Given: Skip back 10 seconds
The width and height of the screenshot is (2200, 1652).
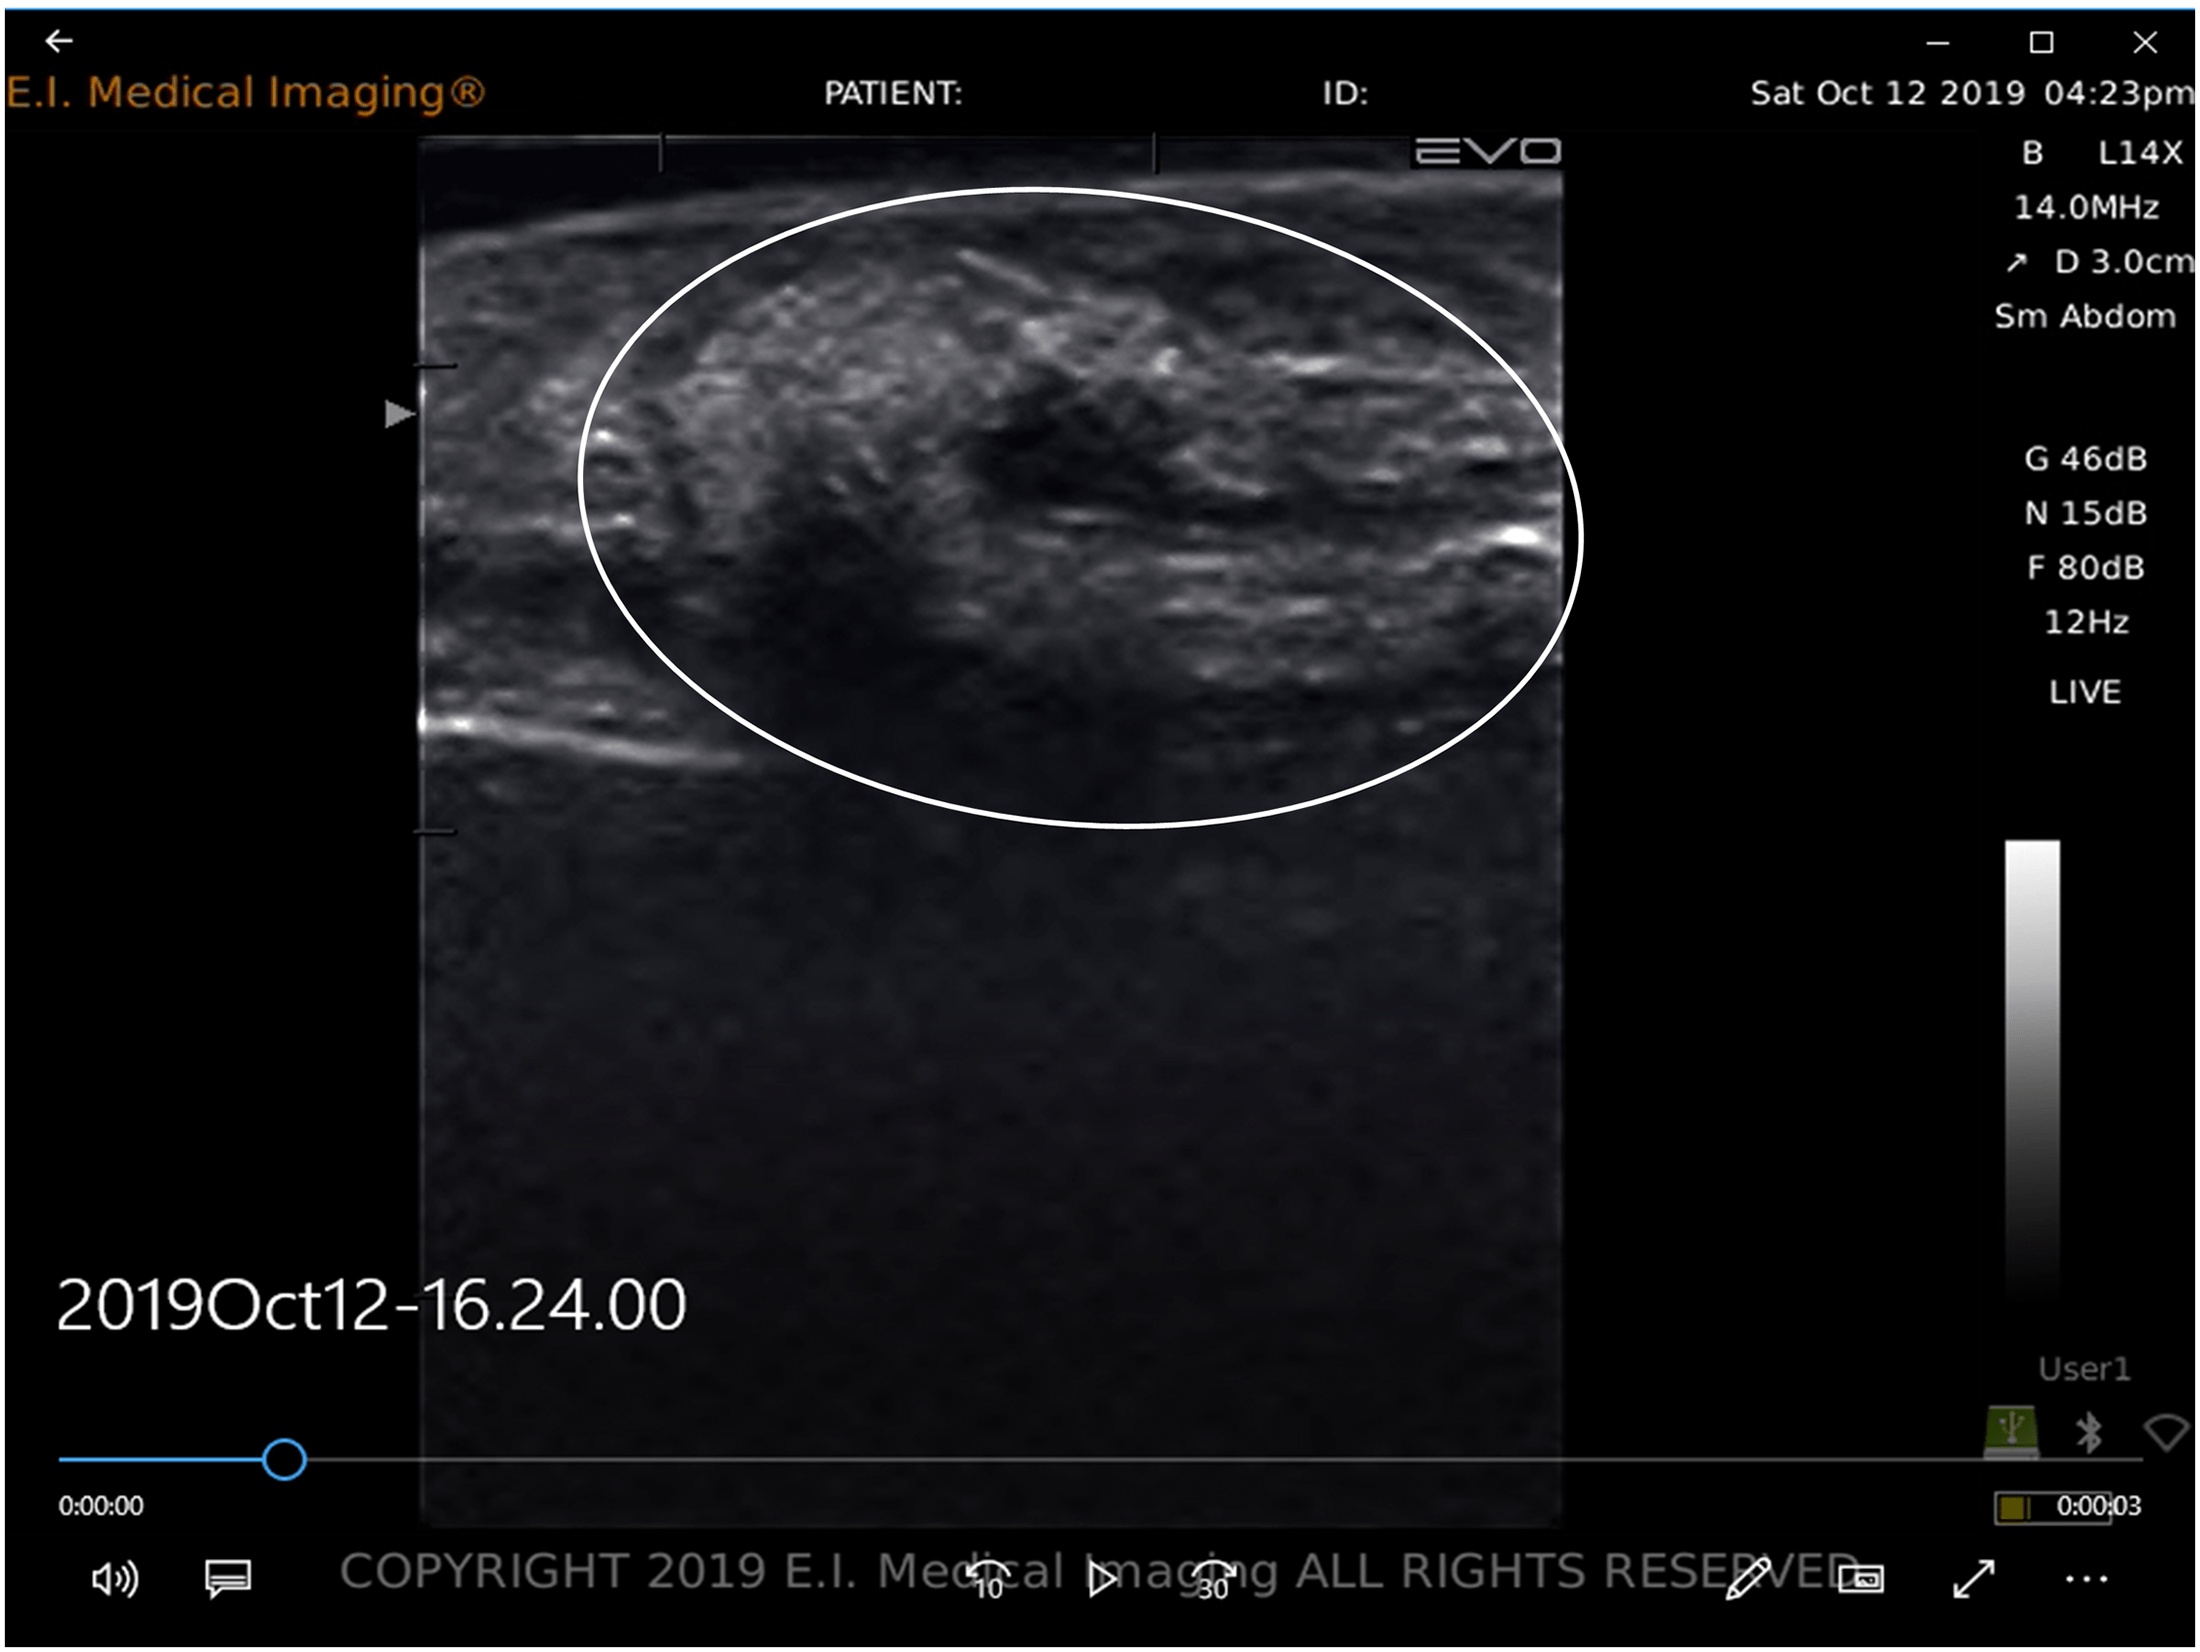Looking at the screenshot, I should pyautogui.click(x=989, y=1580).
